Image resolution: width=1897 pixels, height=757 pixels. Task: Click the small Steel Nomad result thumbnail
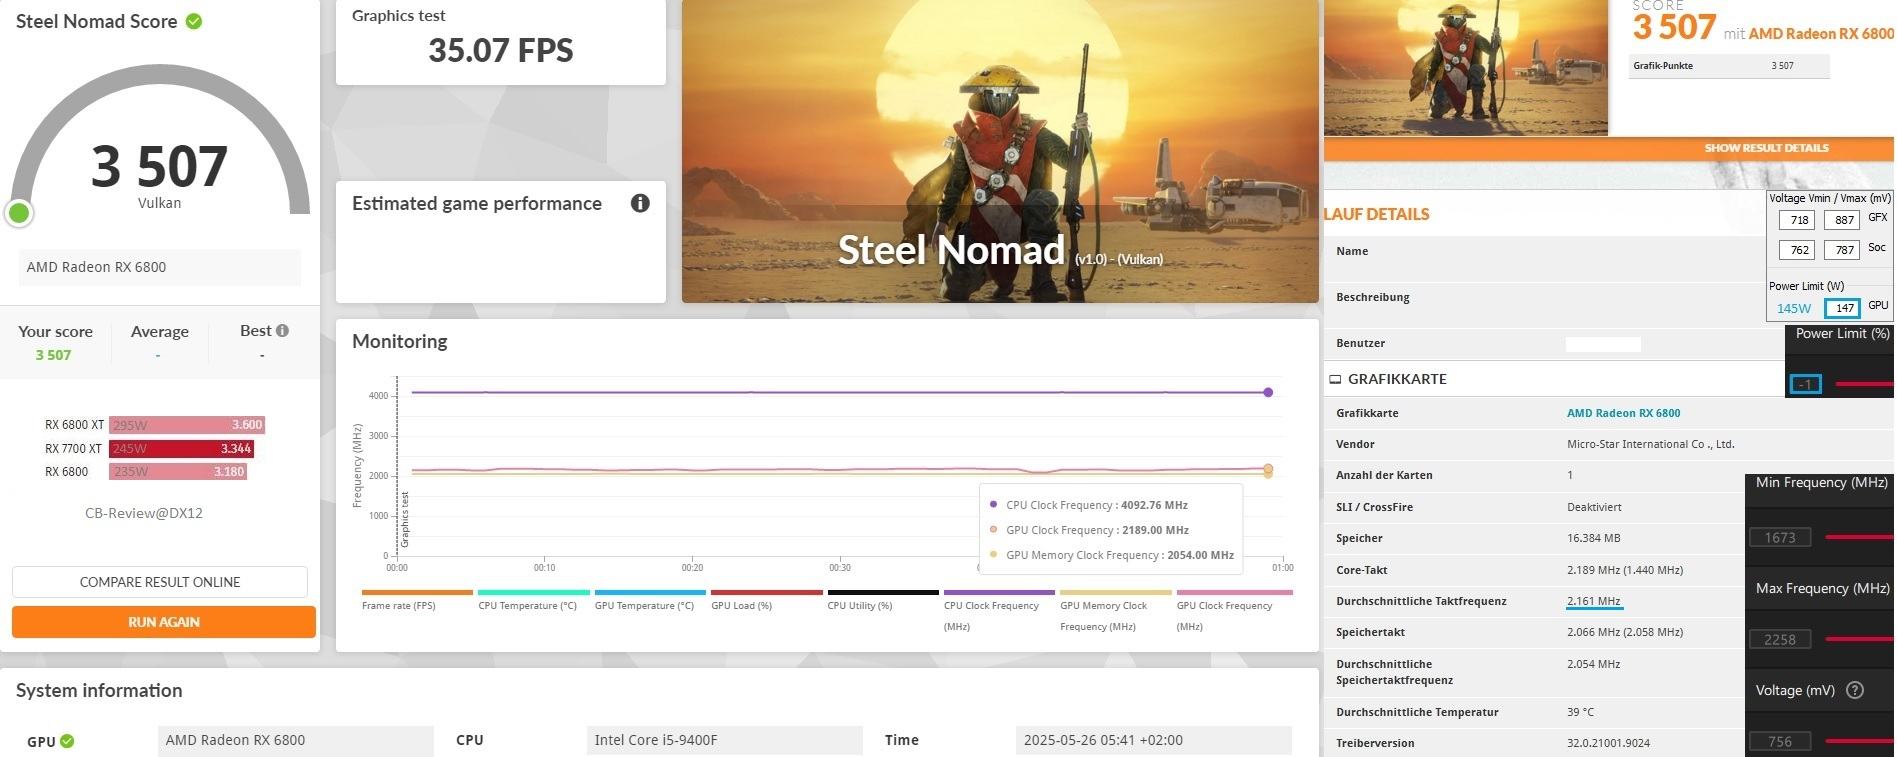pyautogui.click(x=1466, y=67)
